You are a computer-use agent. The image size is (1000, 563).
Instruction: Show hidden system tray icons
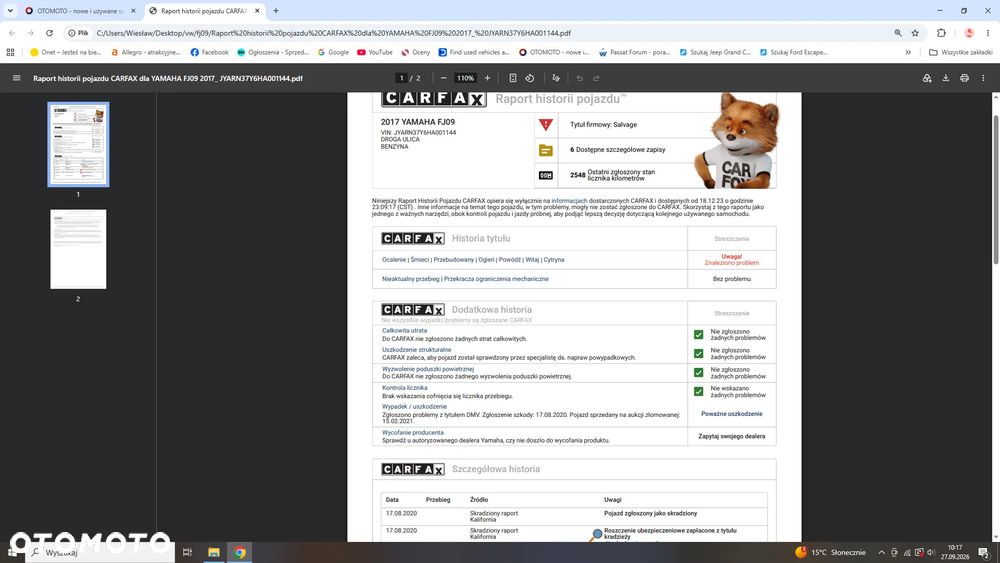click(x=881, y=552)
